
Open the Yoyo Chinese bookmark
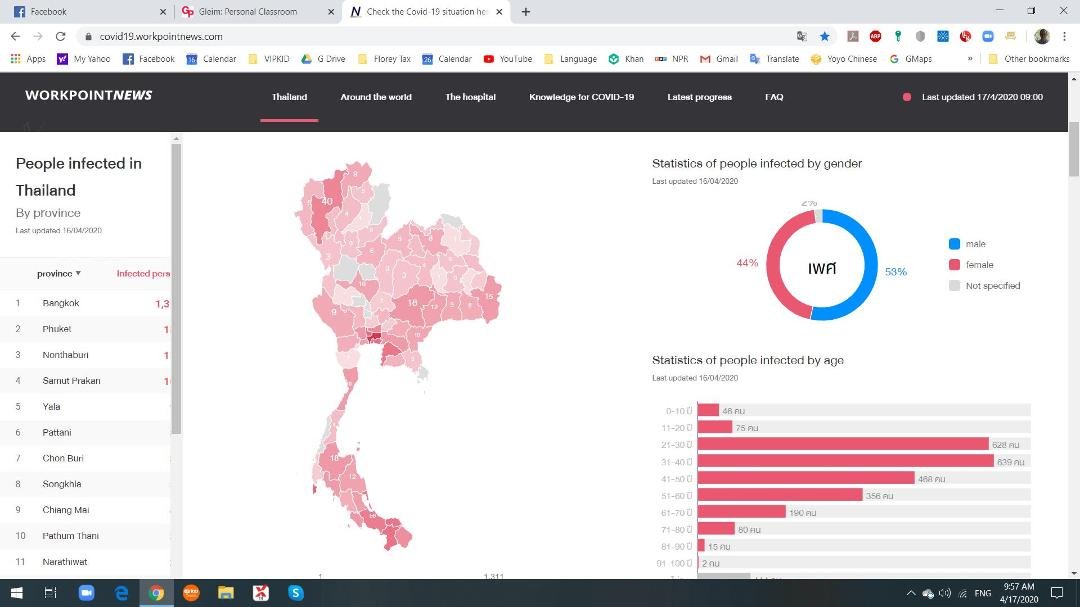(x=844, y=59)
